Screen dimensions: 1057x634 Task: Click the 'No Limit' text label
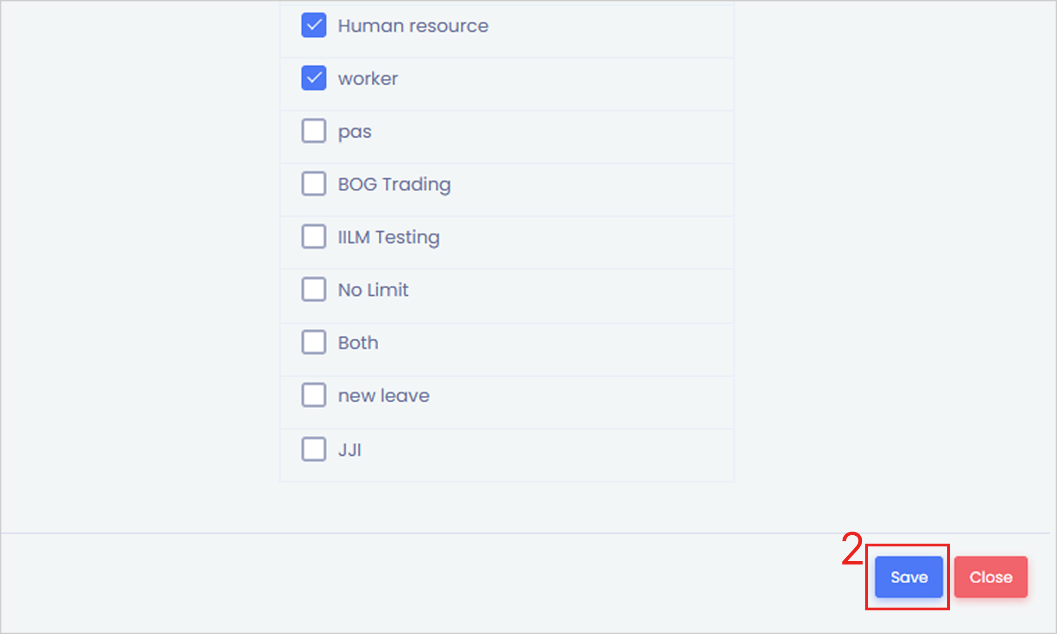point(373,290)
